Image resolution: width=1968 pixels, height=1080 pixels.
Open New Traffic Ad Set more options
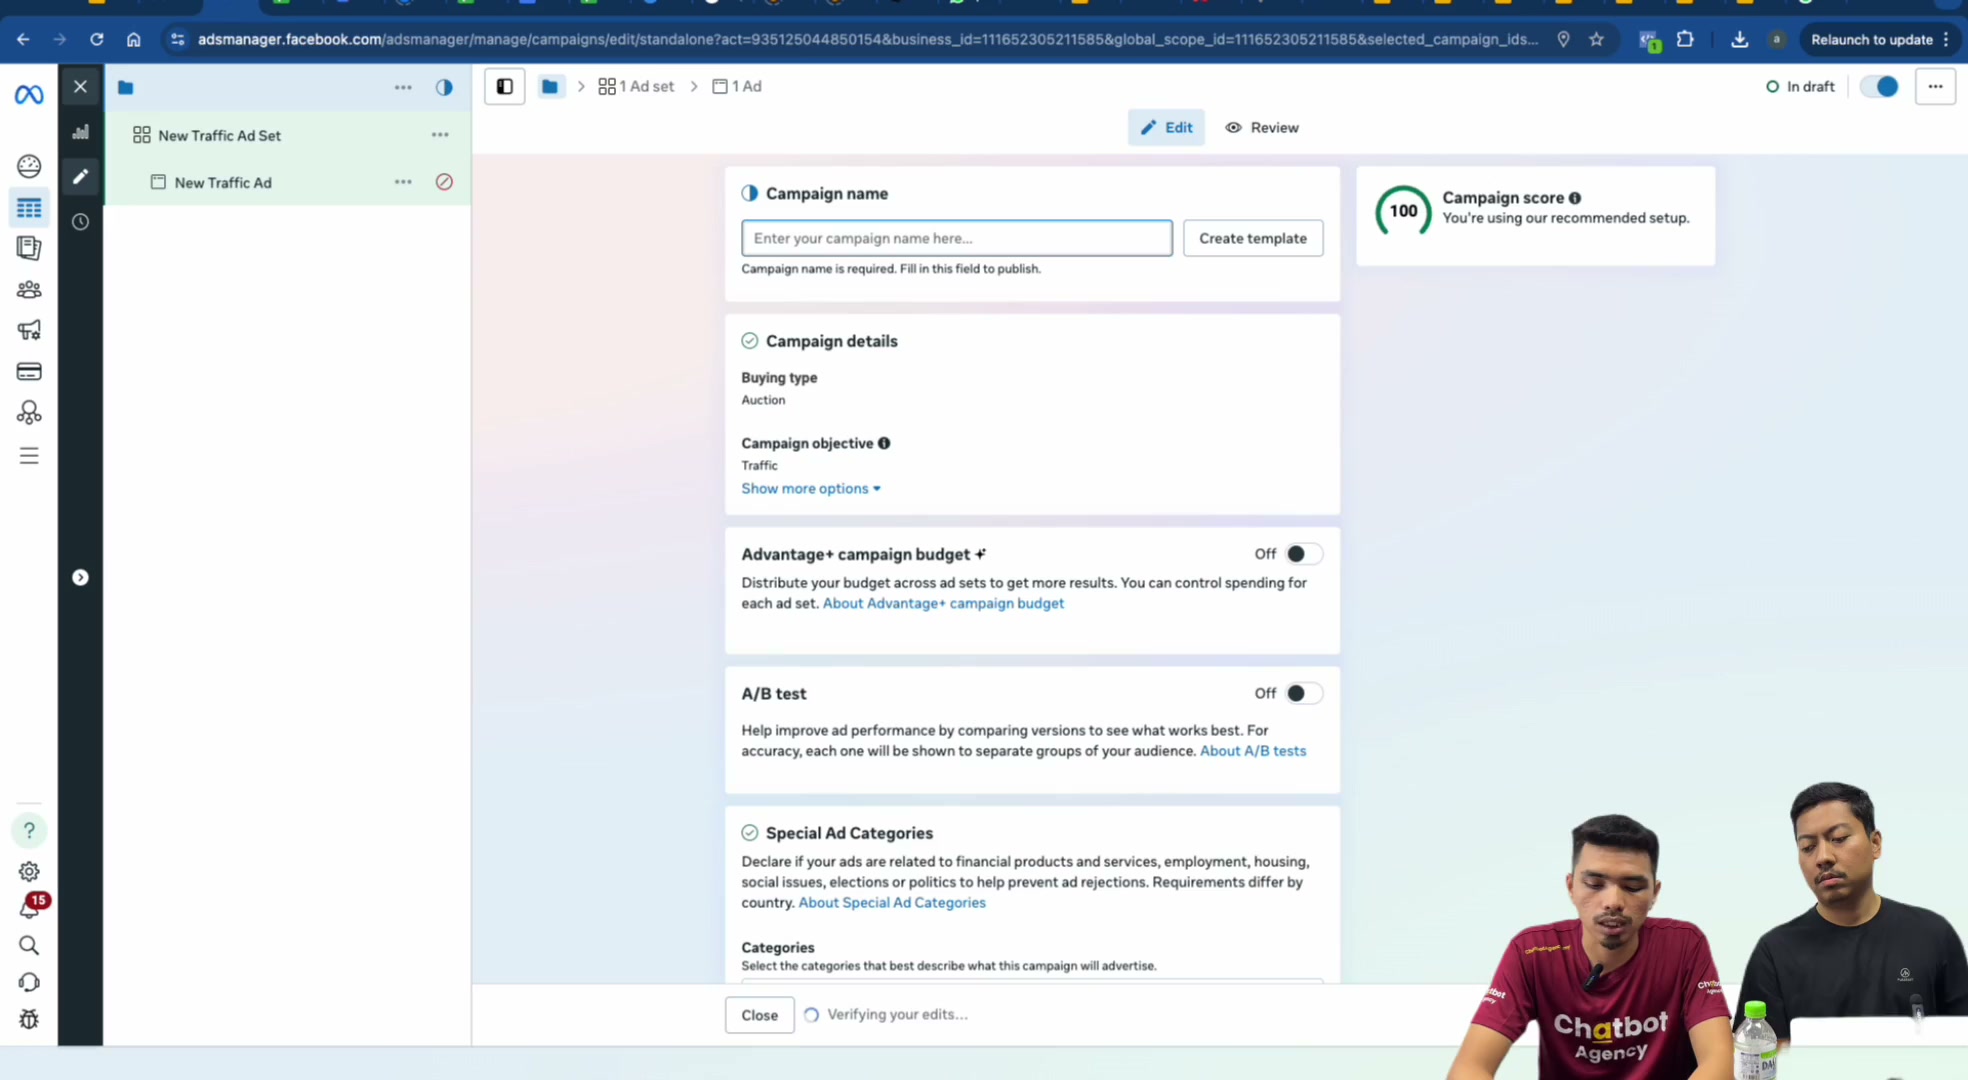[x=440, y=135]
